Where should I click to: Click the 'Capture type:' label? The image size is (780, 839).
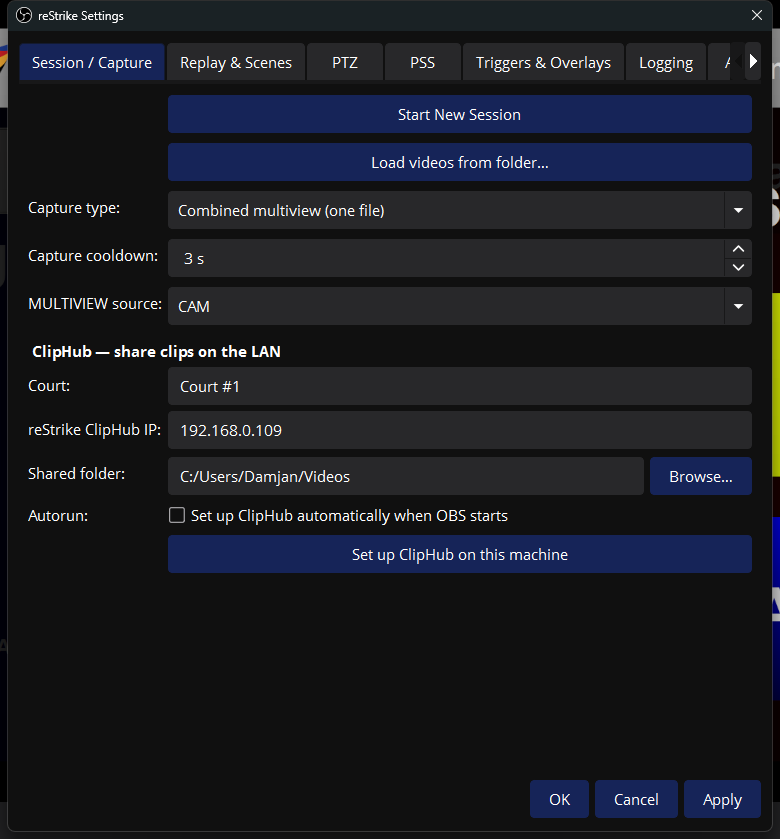(74, 208)
